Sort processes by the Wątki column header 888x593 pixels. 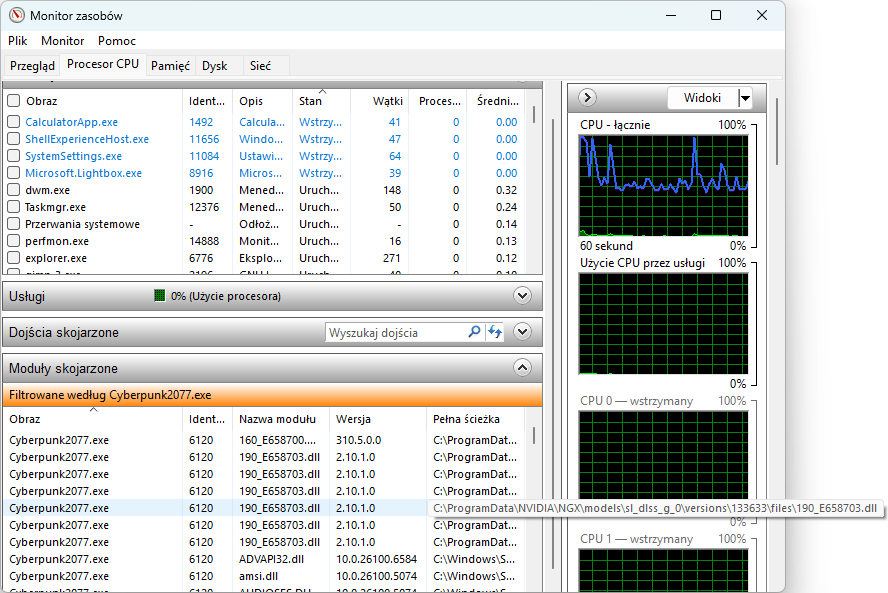point(387,101)
